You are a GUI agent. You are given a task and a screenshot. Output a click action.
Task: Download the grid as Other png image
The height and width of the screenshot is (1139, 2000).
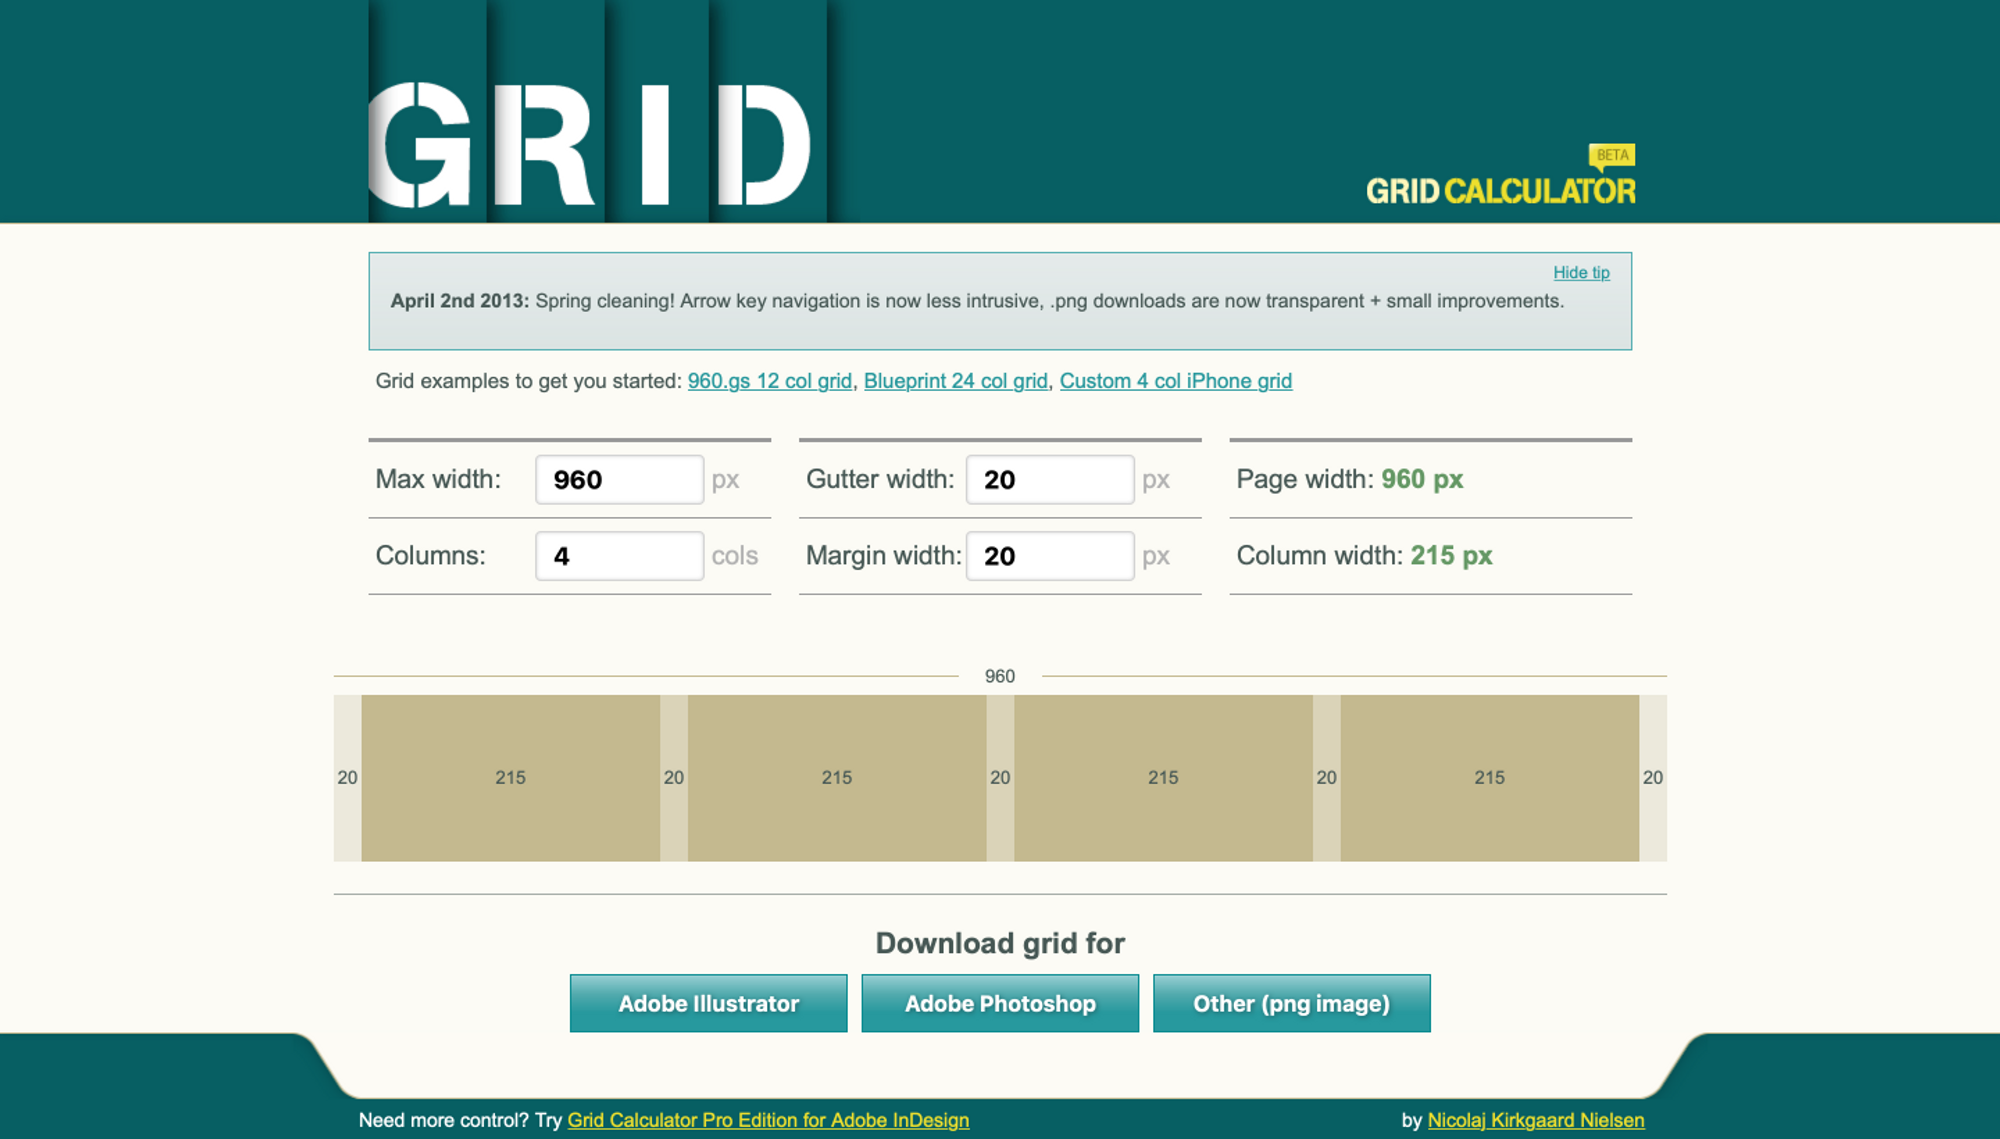coord(1291,1003)
